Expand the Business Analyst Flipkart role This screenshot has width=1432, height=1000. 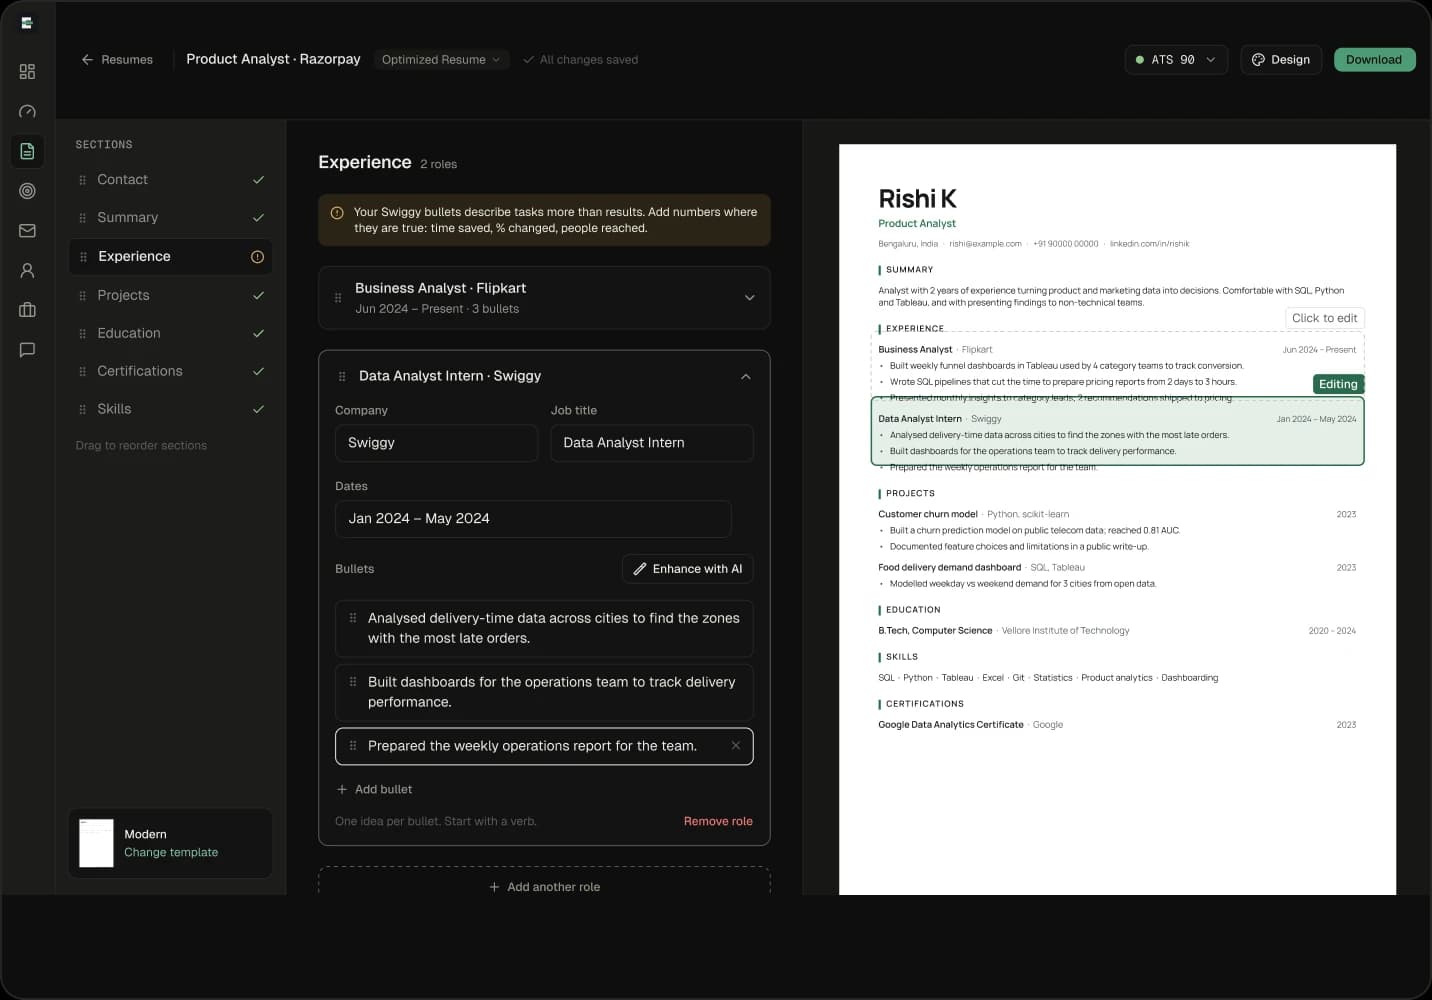pos(750,298)
